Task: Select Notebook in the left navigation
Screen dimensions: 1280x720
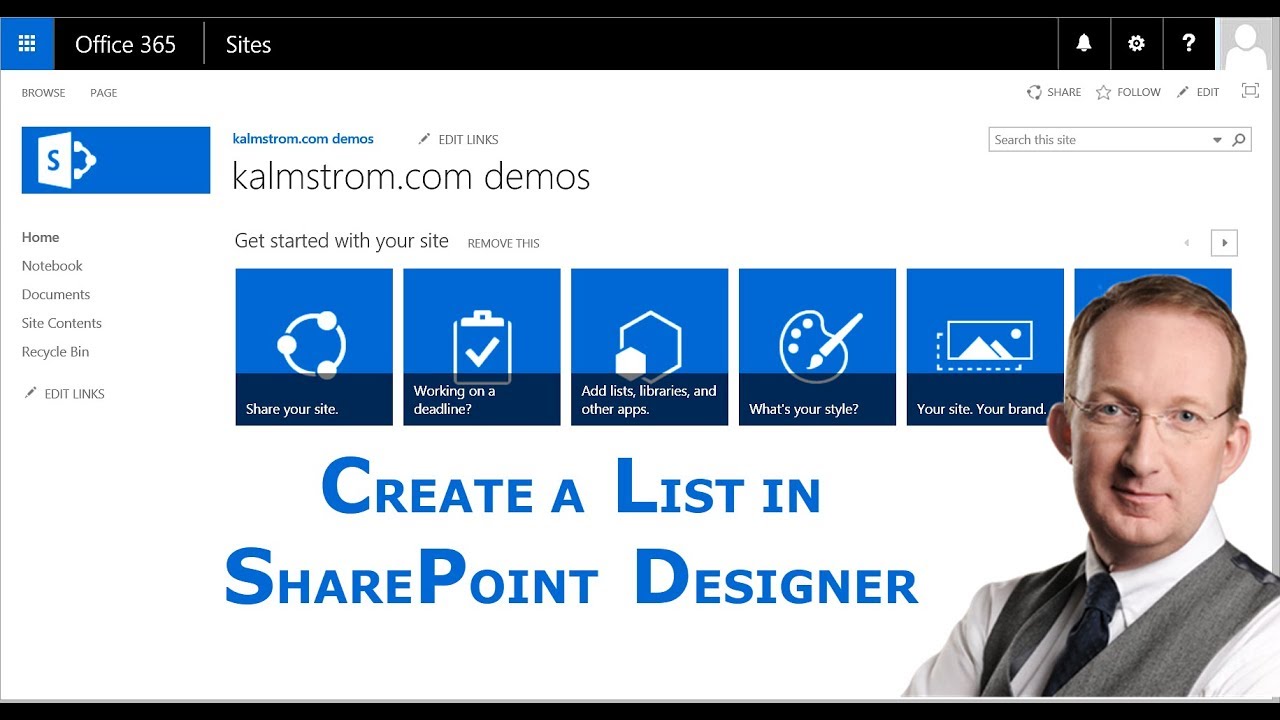Action: pos(52,266)
